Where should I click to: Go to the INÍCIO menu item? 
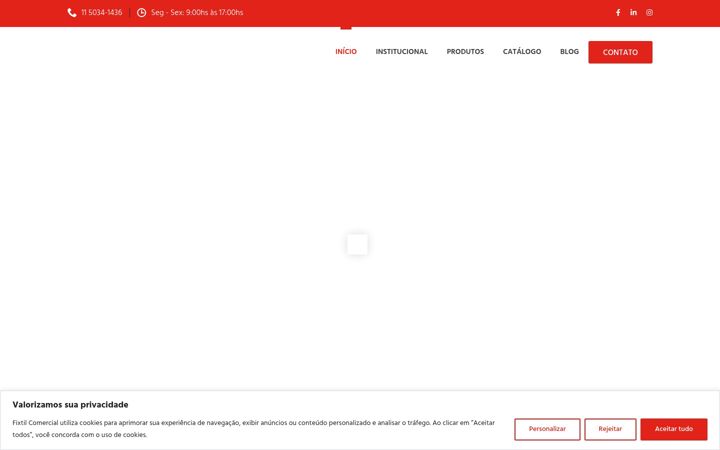(x=346, y=51)
